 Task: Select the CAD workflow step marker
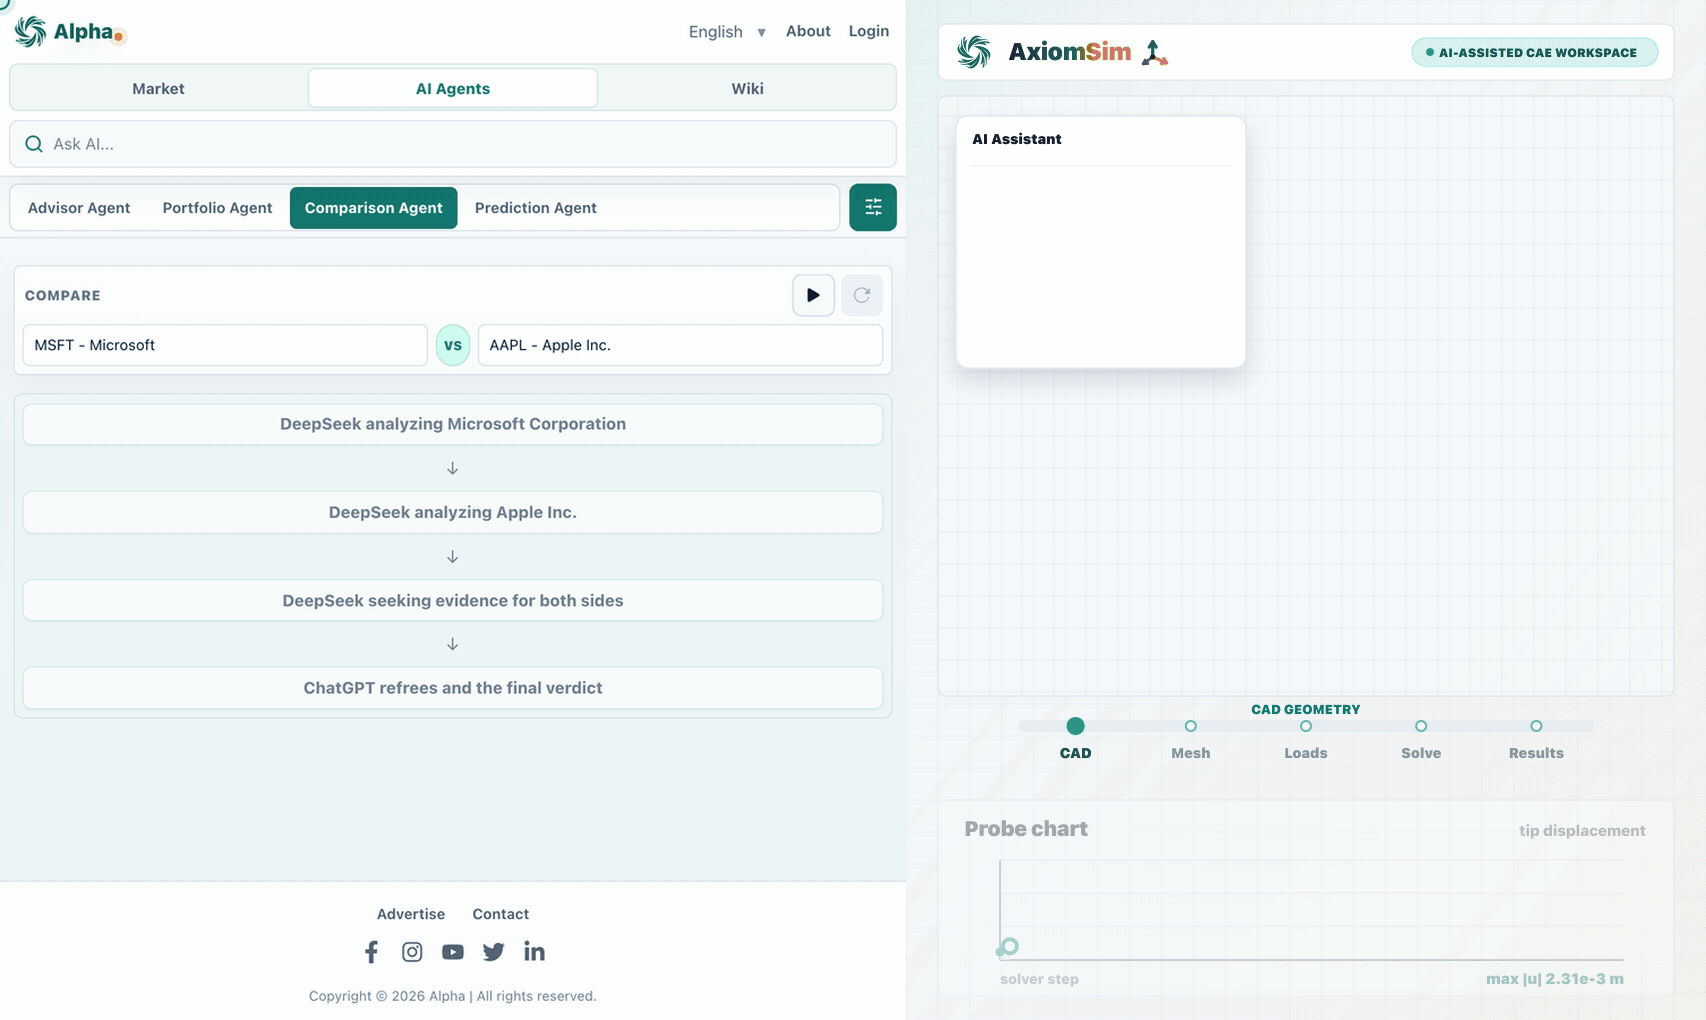pos(1075,726)
